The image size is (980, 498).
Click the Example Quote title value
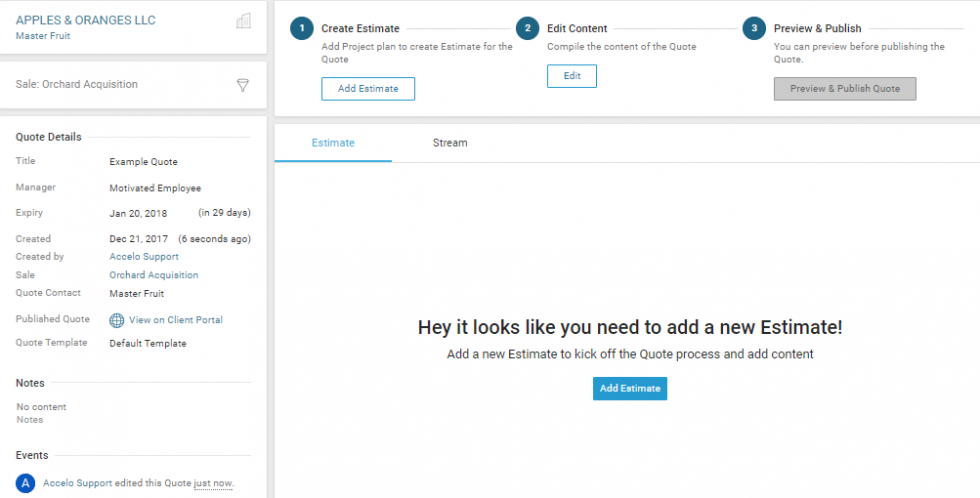pyautogui.click(x=143, y=162)
